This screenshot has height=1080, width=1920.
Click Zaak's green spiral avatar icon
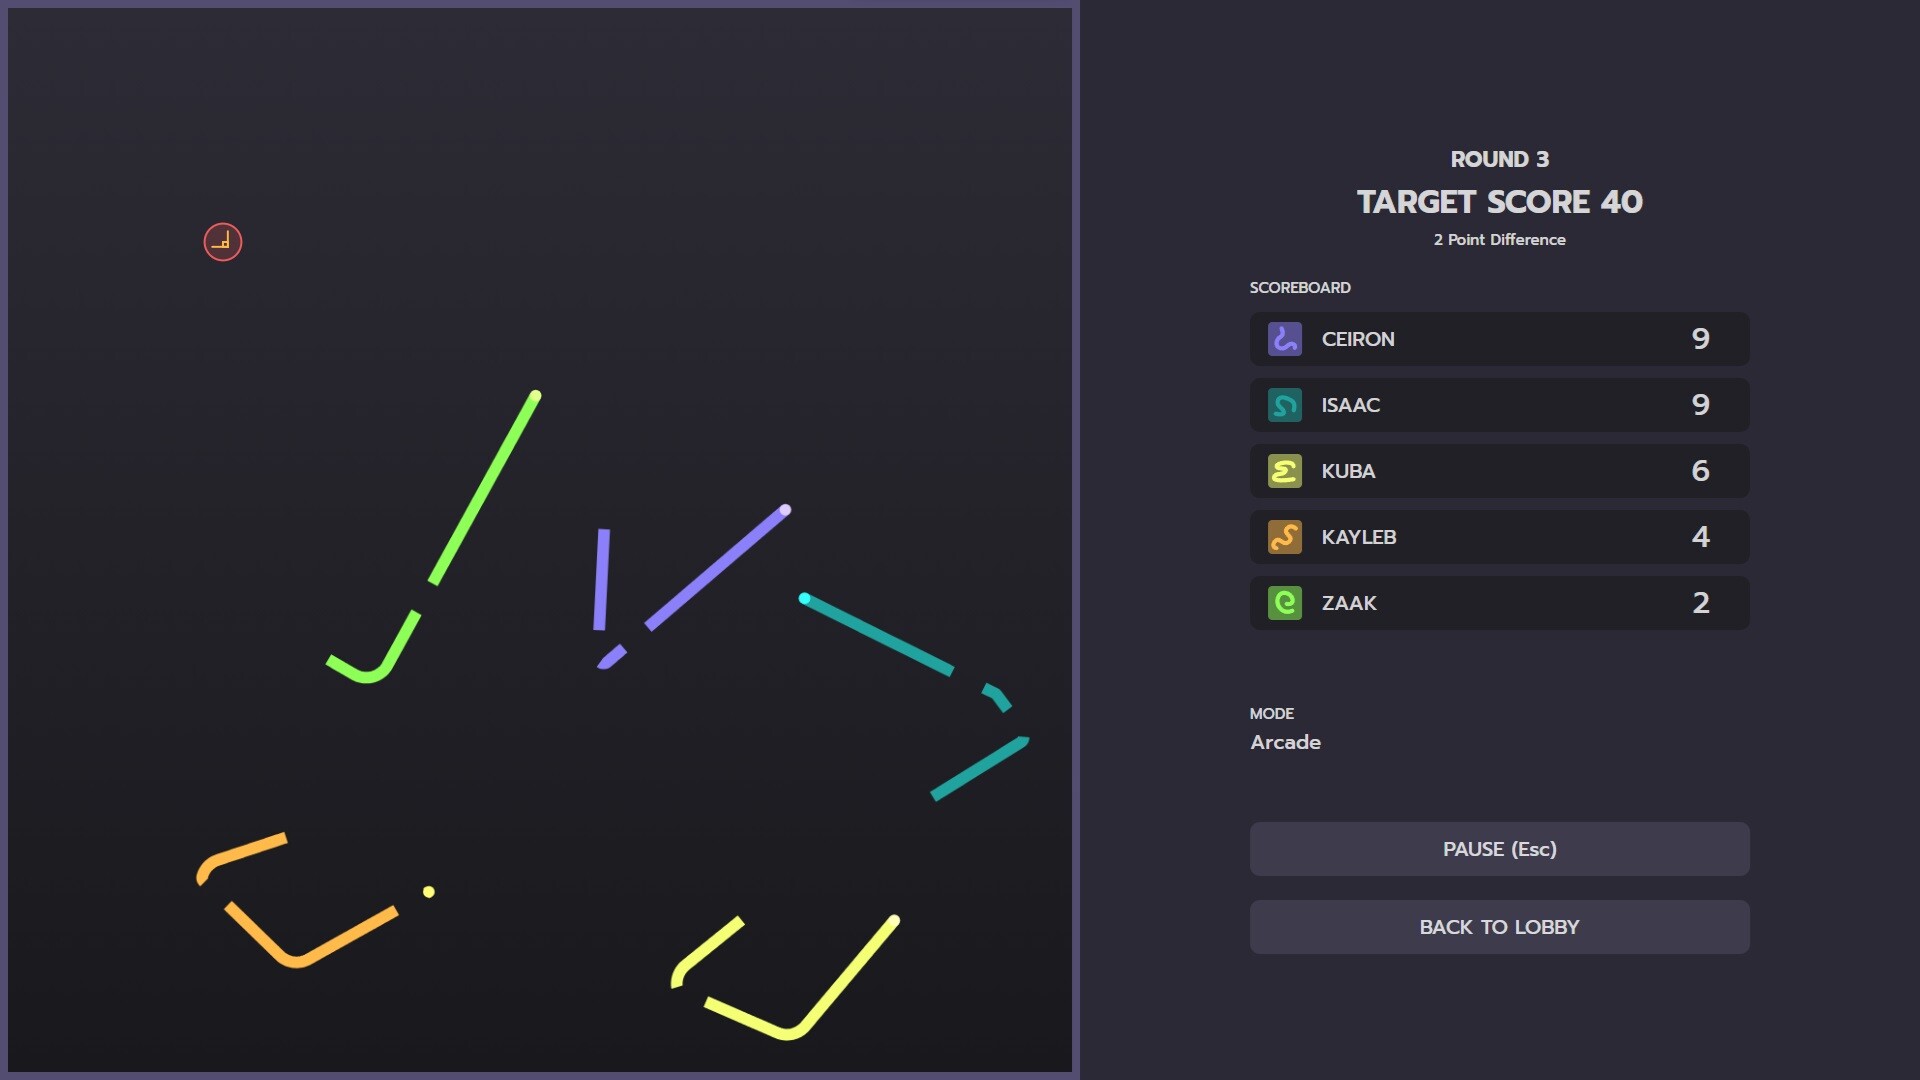tap(1286, 603)
